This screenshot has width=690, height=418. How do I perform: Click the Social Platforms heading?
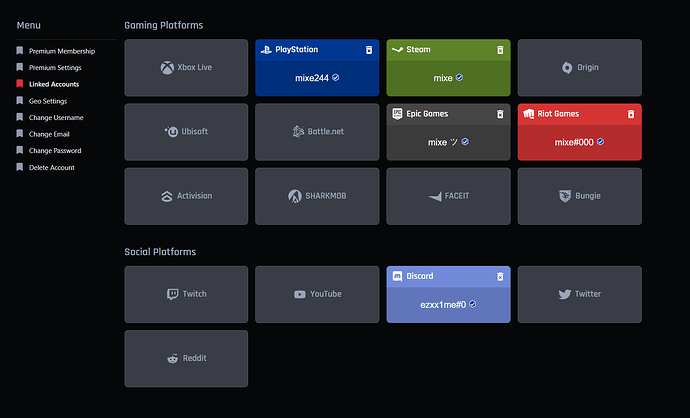[160, 252]
